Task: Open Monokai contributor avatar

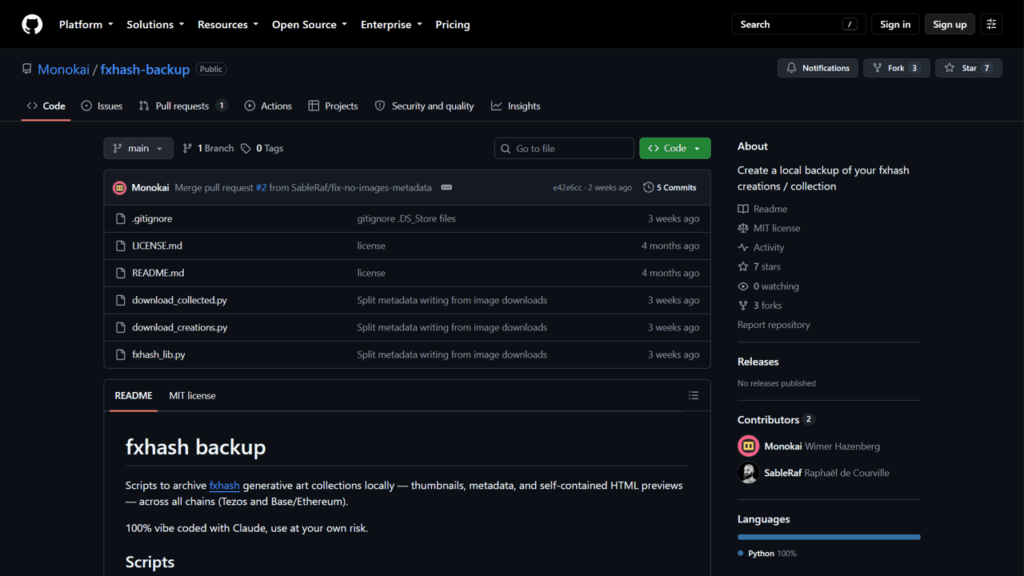Action: [748, 447]
